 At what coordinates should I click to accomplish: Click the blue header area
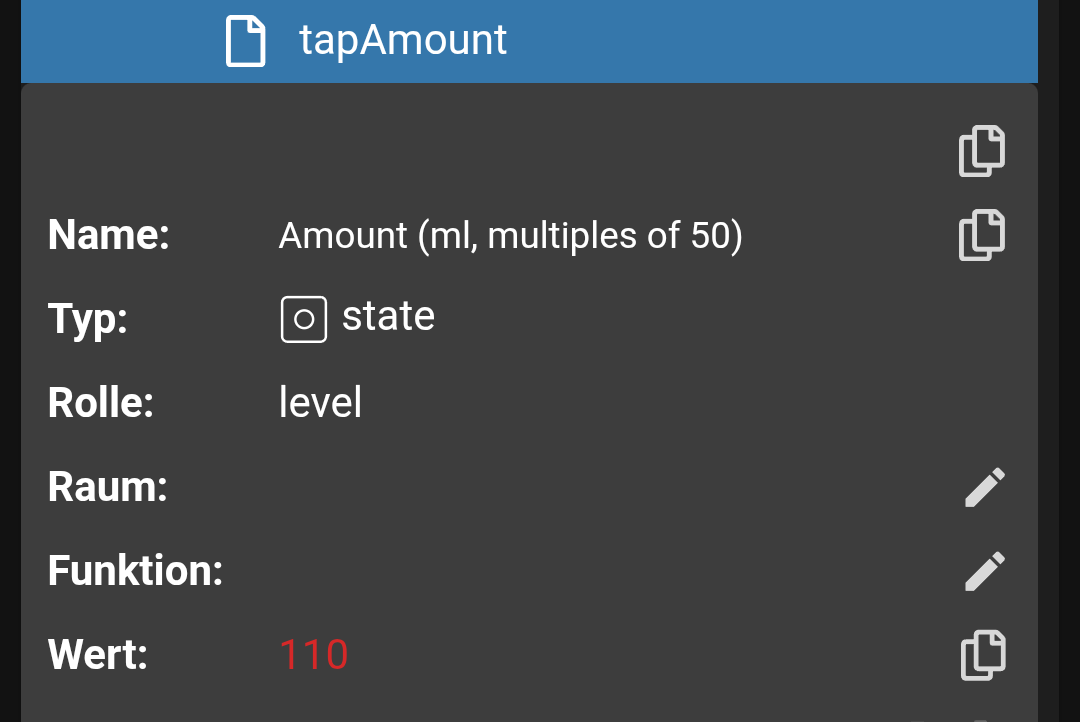click(700, 40)
